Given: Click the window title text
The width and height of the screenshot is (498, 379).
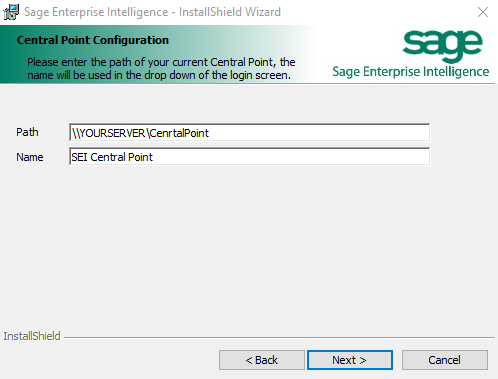Looking at the screenshot, I should click(x=152, y=12).
